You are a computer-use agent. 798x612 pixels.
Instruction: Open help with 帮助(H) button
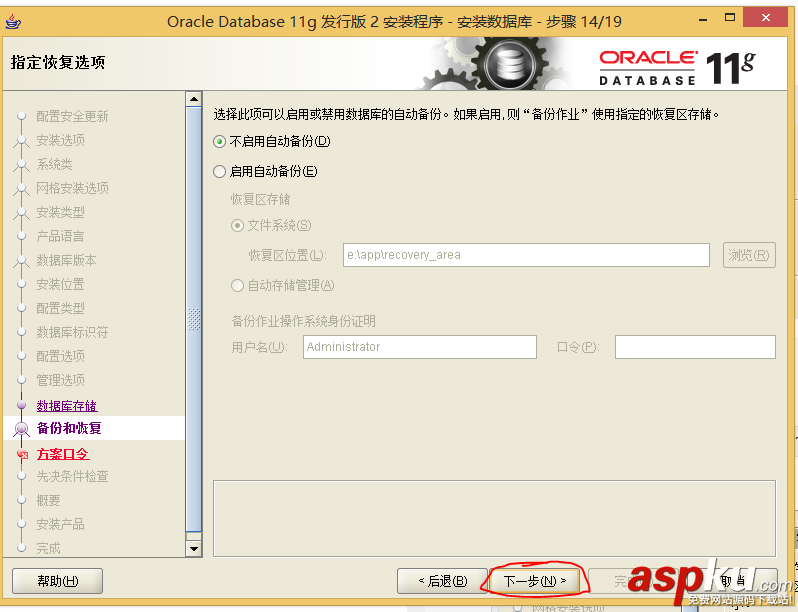(x=58, y=581)
